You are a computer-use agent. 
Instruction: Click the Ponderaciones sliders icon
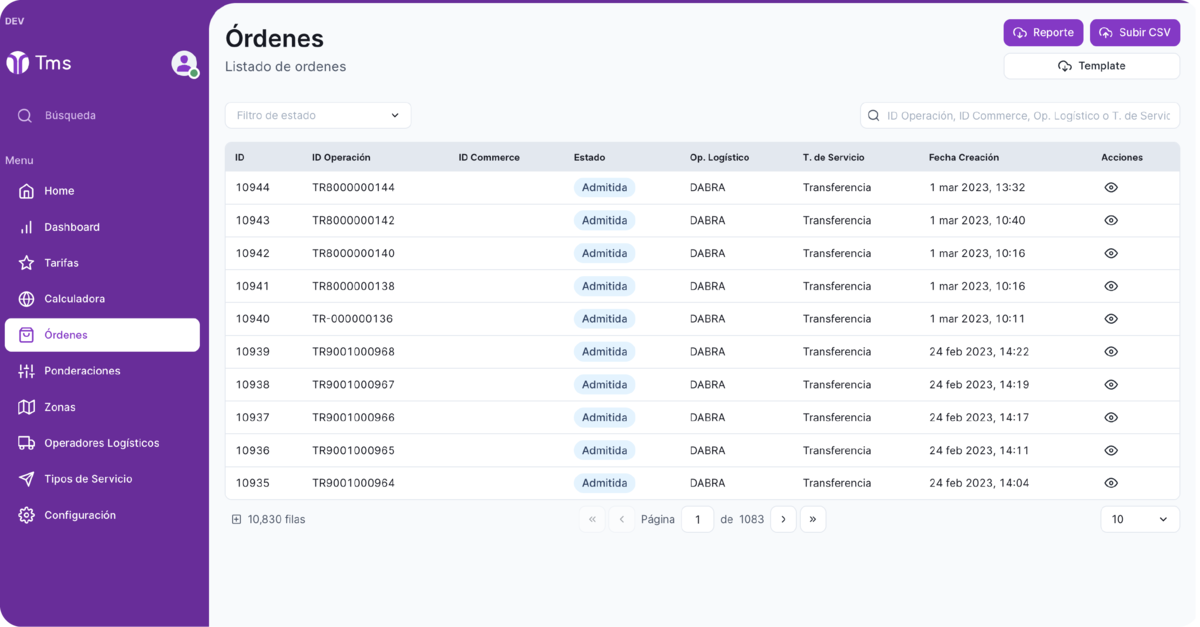[27, 371]
